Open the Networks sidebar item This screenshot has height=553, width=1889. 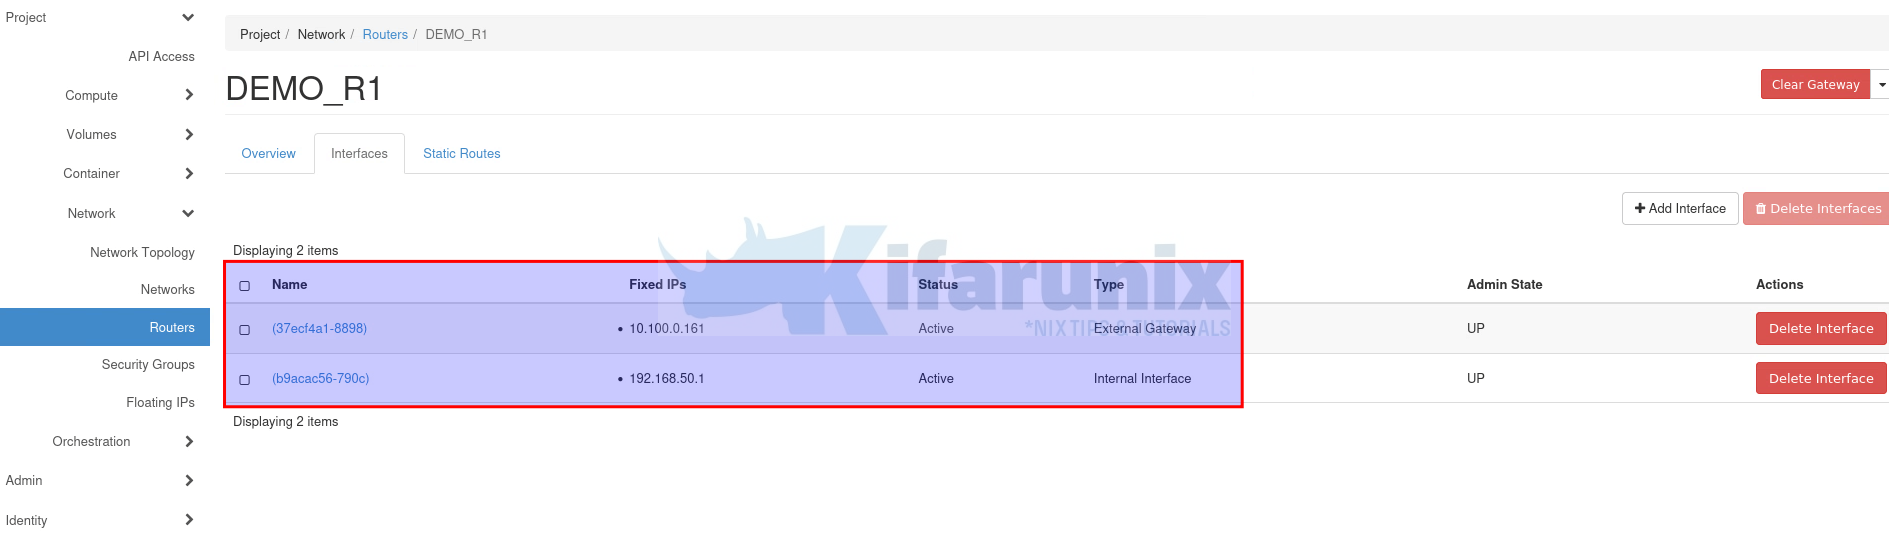click(167, 289)
